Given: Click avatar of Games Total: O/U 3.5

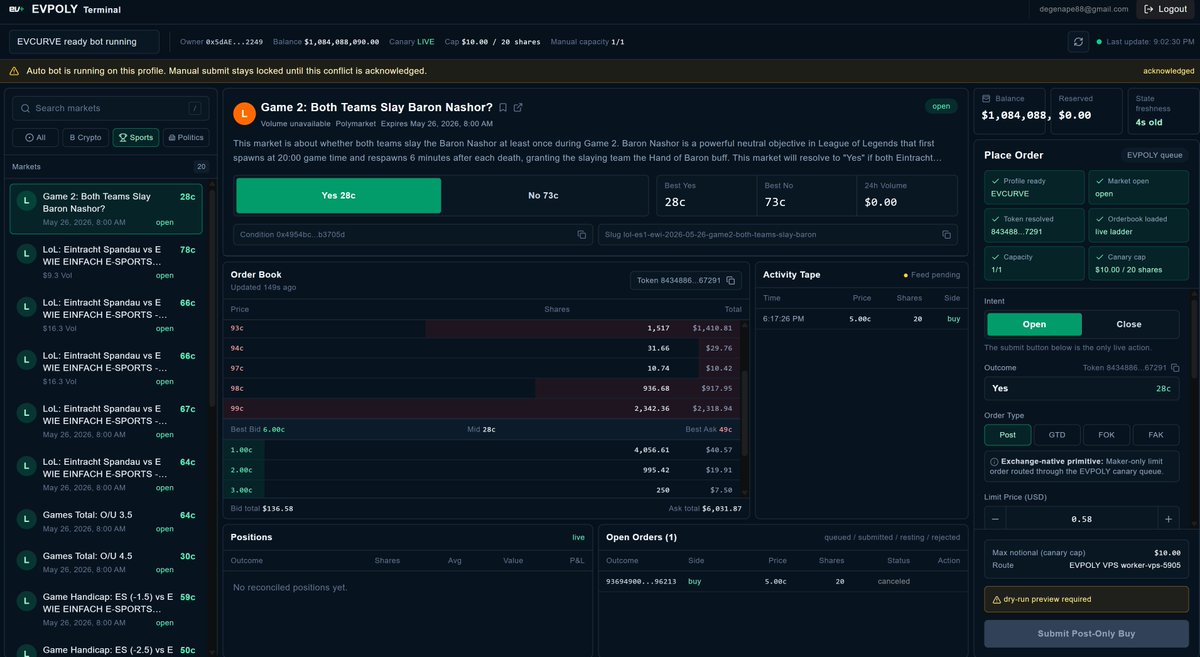Looking at the screenshot, I should point(28,521).
